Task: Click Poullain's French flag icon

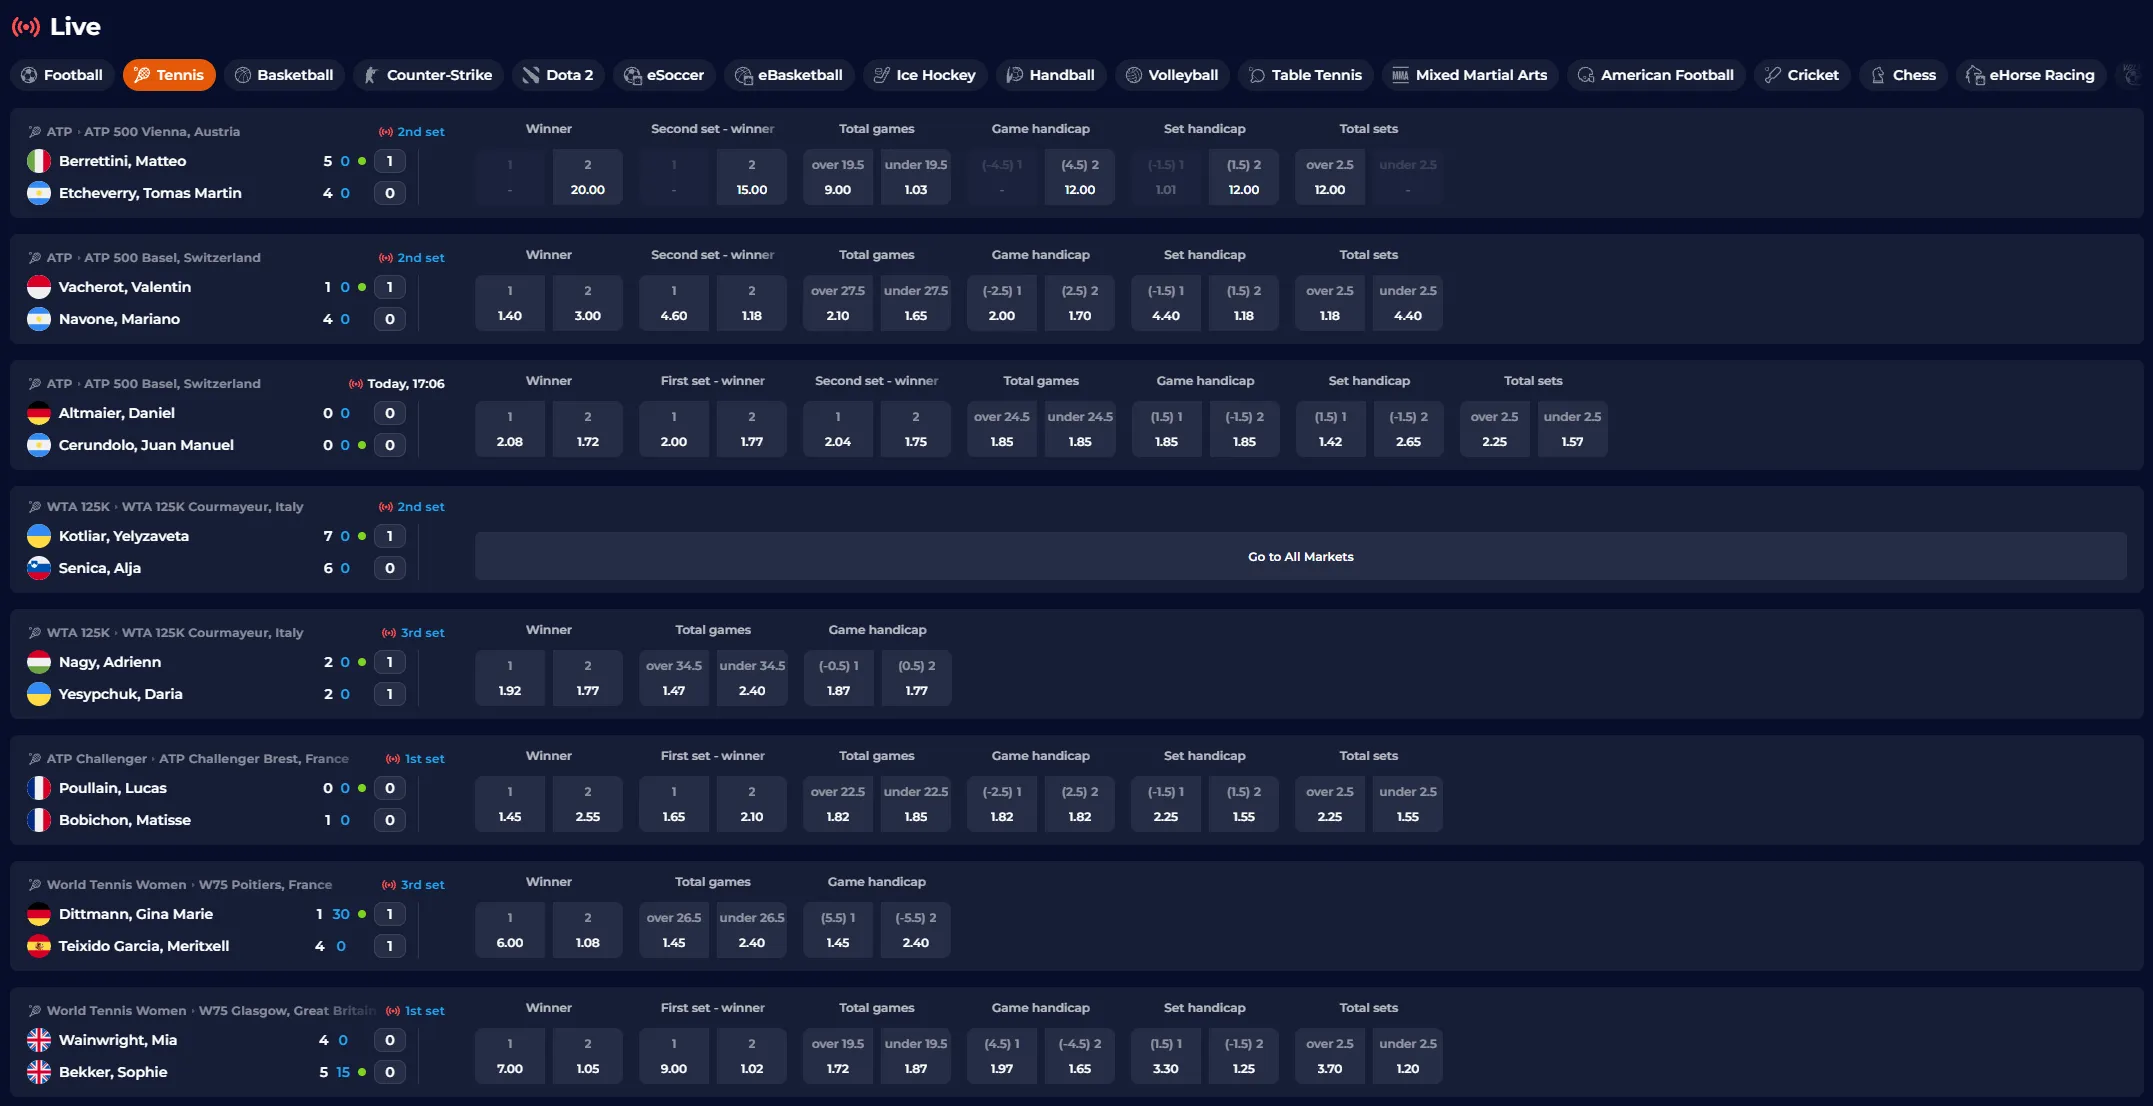Action: point(39,788)
